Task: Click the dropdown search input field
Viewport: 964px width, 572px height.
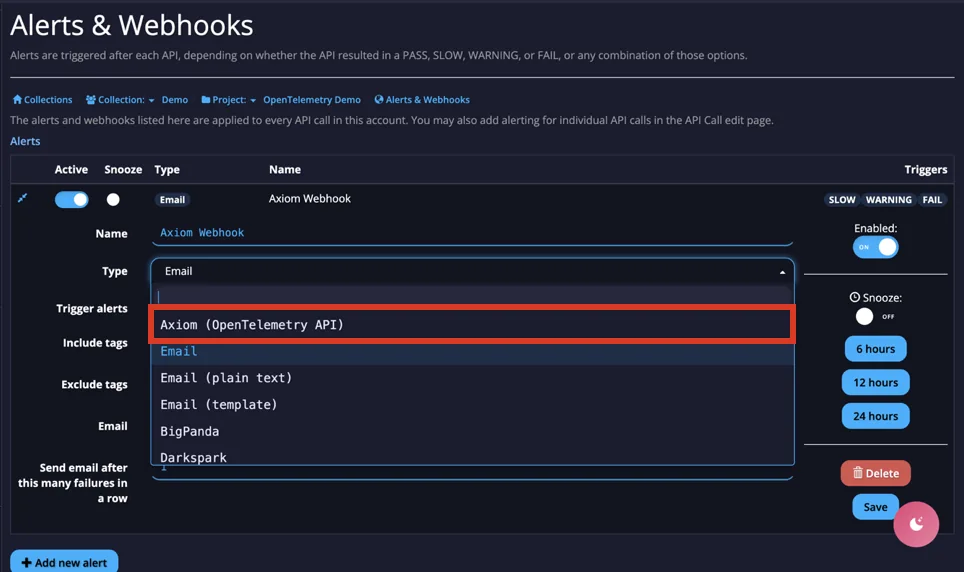Action: tap(472, 296)
